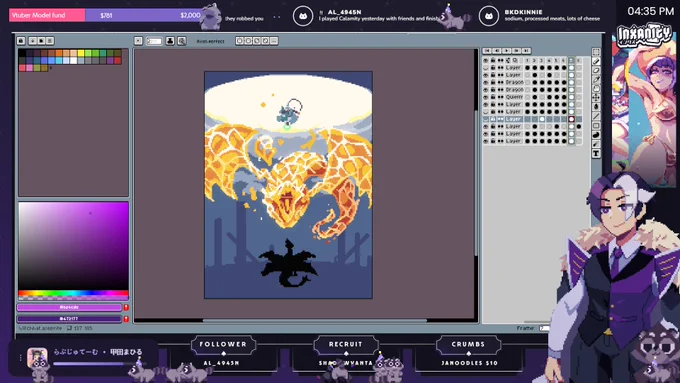Viewport: 680px width, 383px height.
Task: Select the Rectangle shape tool
Action: [596, 125]
